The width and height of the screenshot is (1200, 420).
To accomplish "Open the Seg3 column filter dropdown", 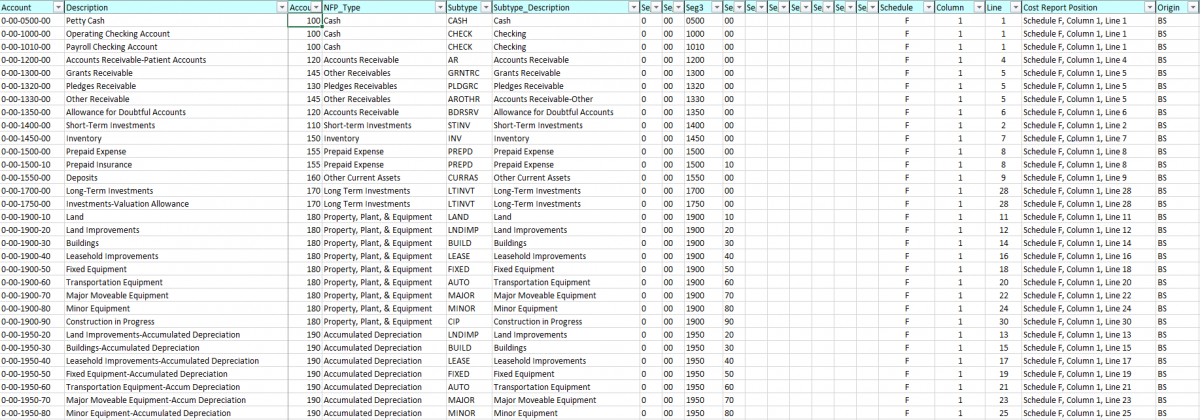I will (715, 7).
